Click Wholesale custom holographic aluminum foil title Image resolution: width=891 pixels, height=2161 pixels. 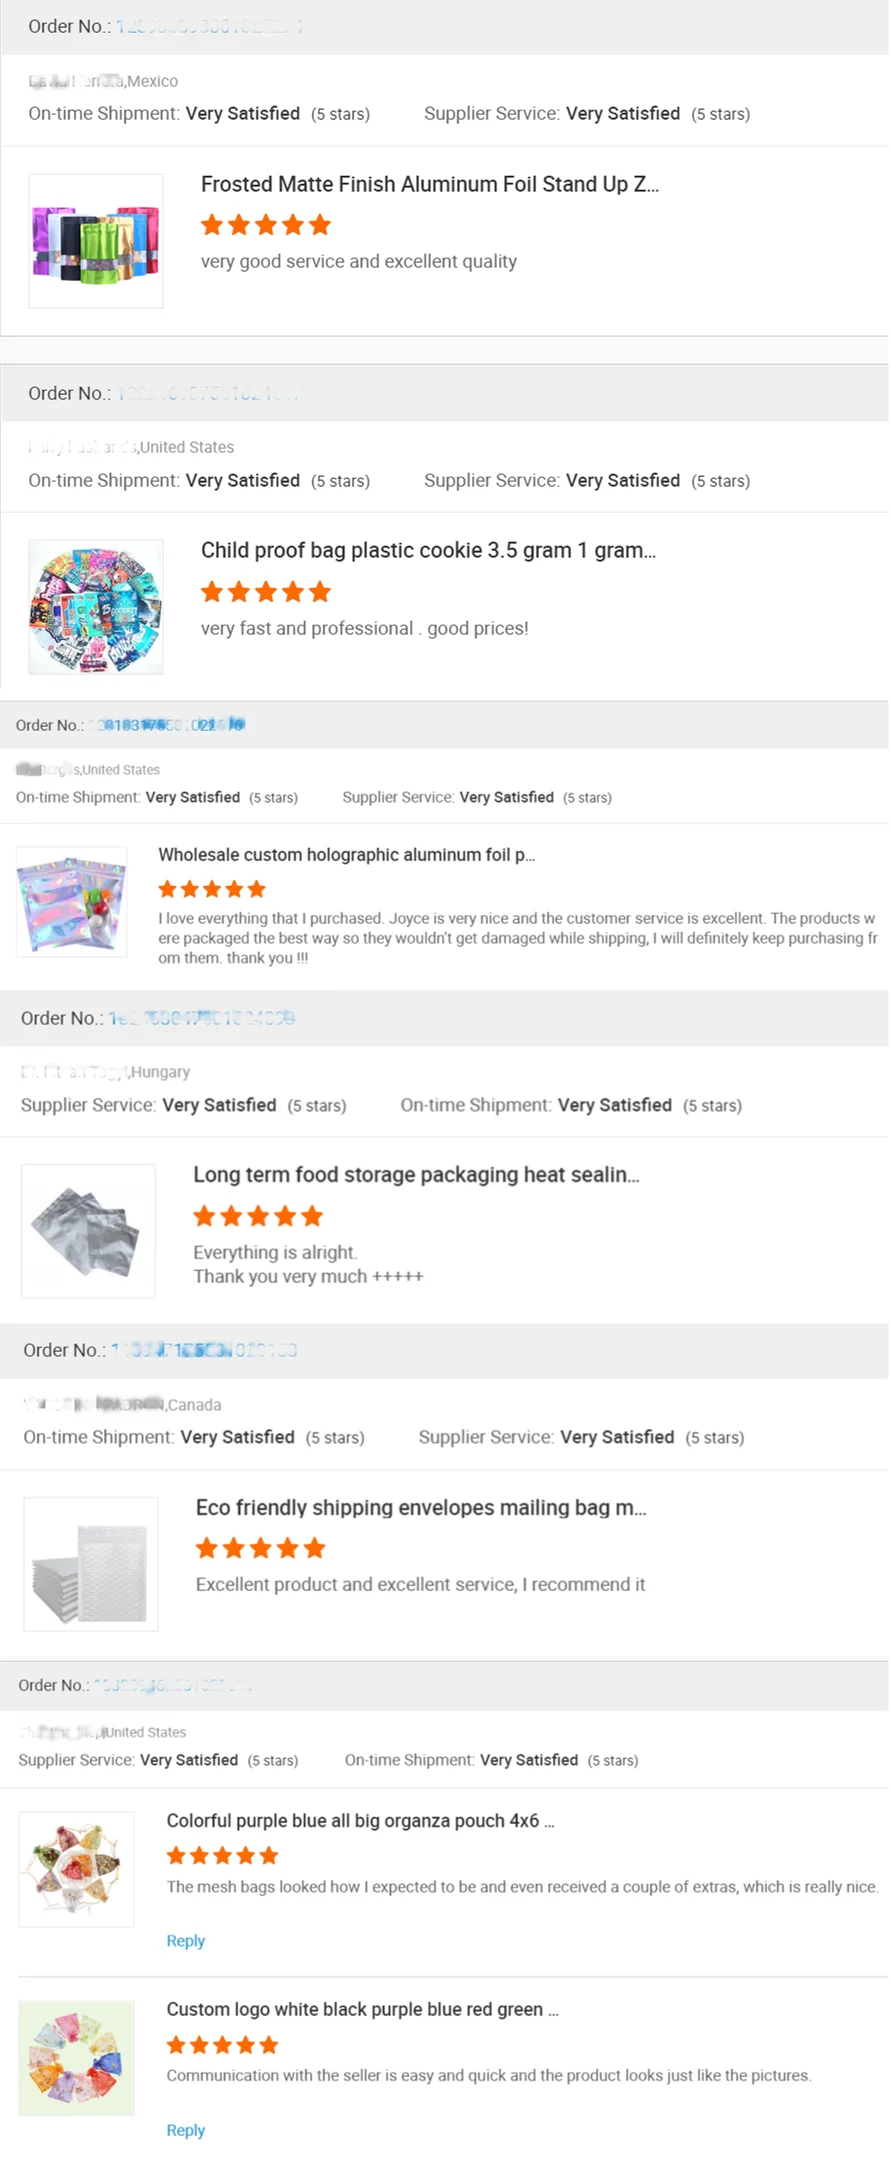tap(346, 855)
